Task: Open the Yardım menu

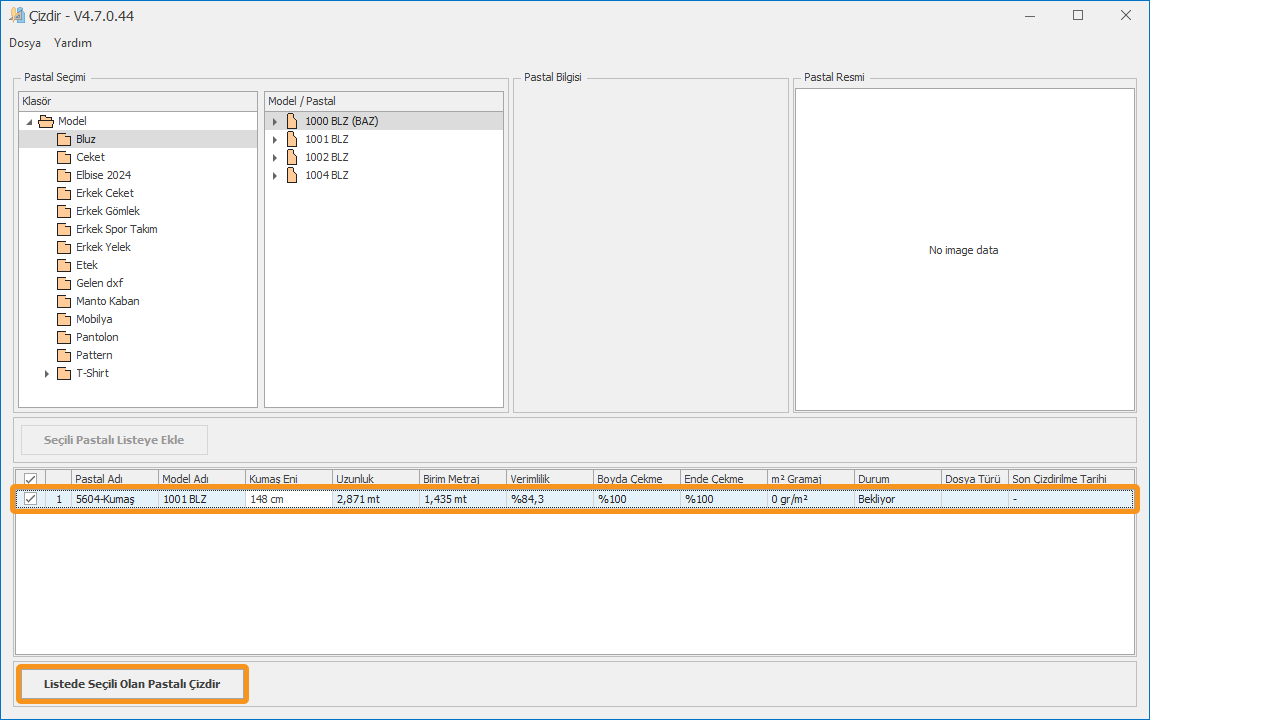Action: [x=73, y=43]
